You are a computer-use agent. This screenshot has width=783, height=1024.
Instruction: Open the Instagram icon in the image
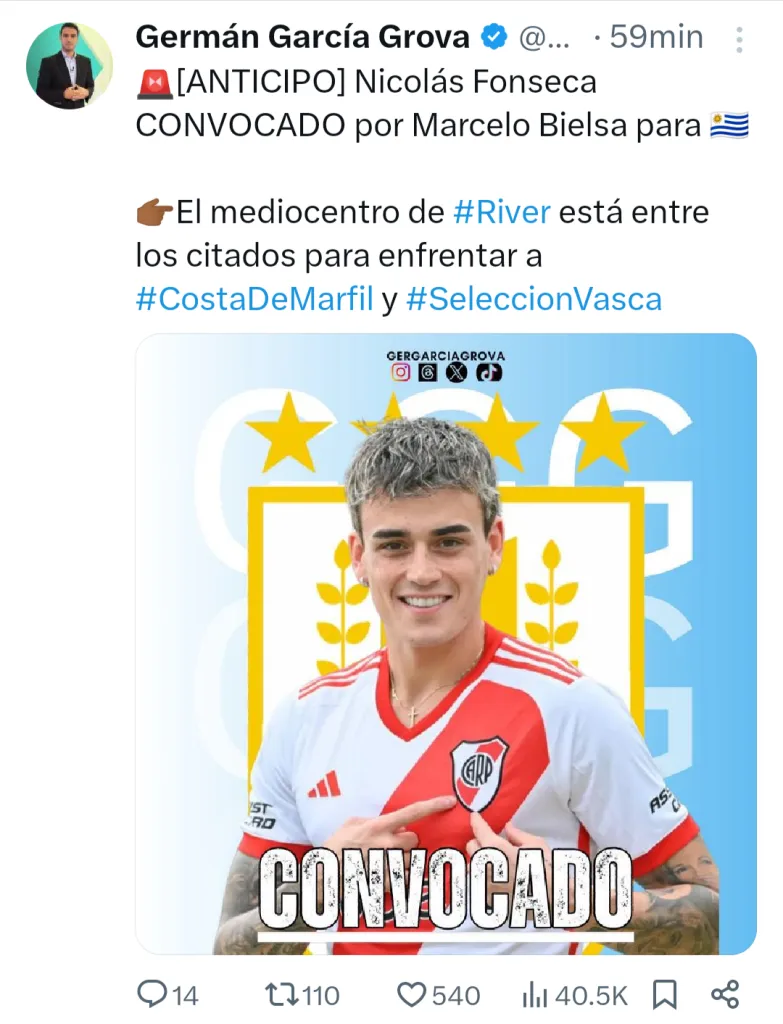(401, 372)
